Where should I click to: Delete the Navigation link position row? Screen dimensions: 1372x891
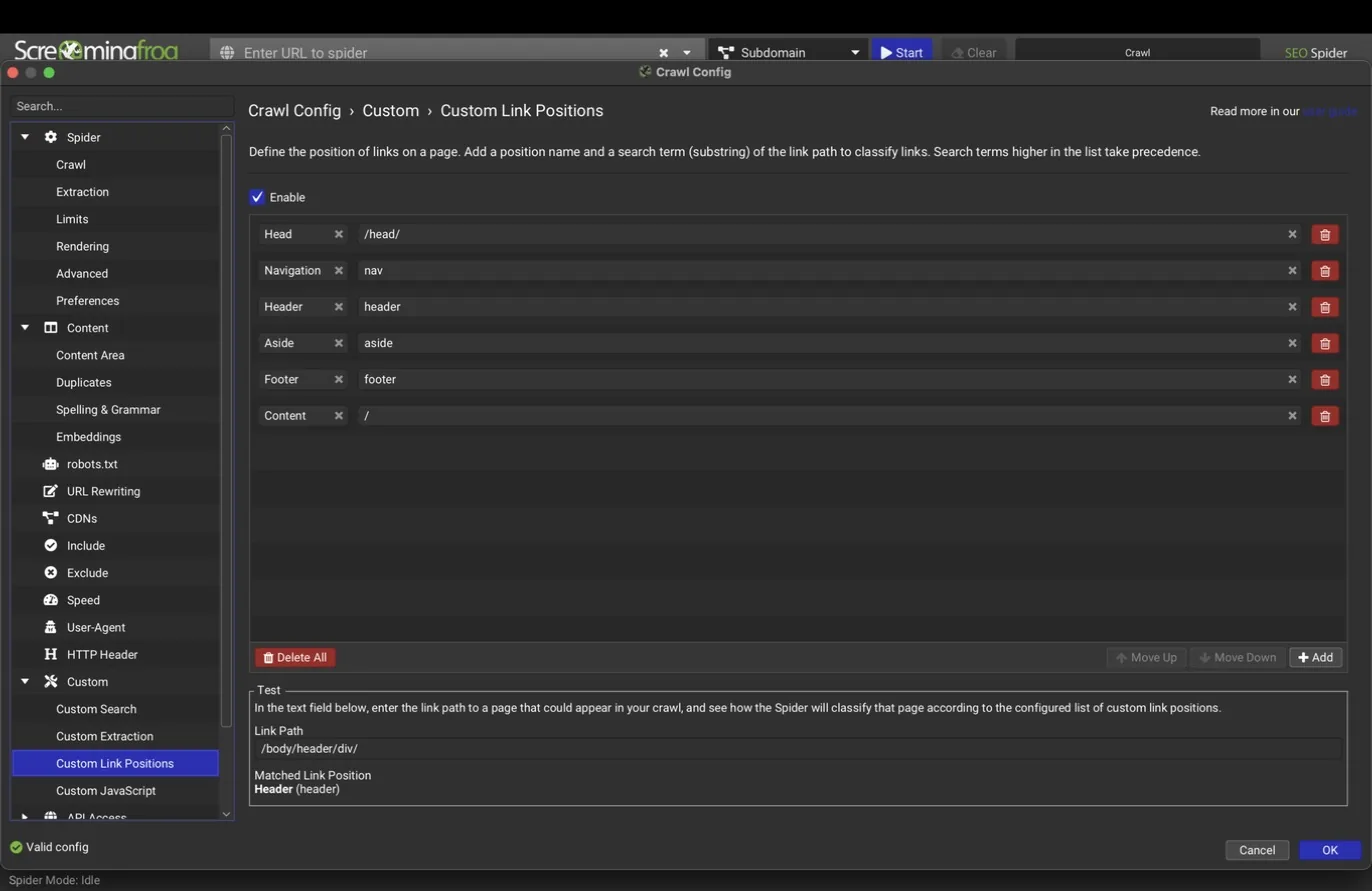tap(1324, 271)
